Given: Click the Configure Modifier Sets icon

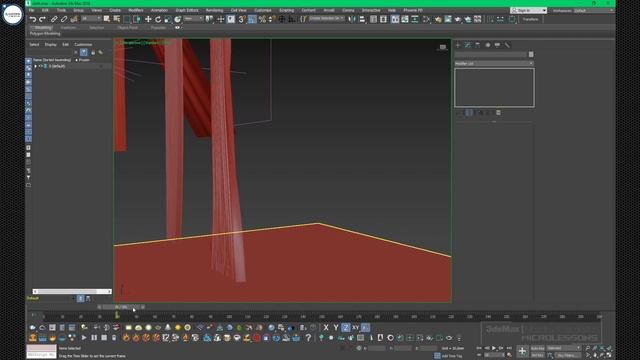Looking at the screenshot, I should coord(498,113).
